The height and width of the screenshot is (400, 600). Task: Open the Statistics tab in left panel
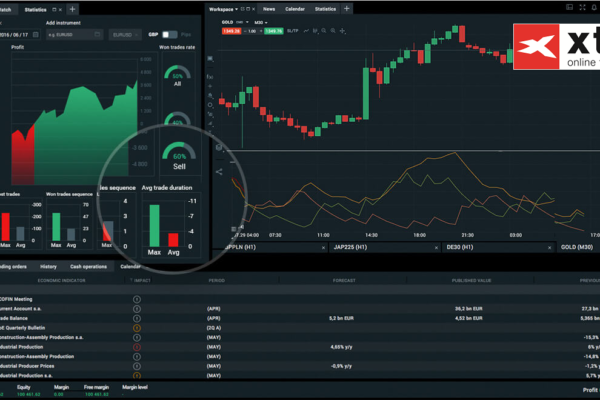click(x=35, y=10)
